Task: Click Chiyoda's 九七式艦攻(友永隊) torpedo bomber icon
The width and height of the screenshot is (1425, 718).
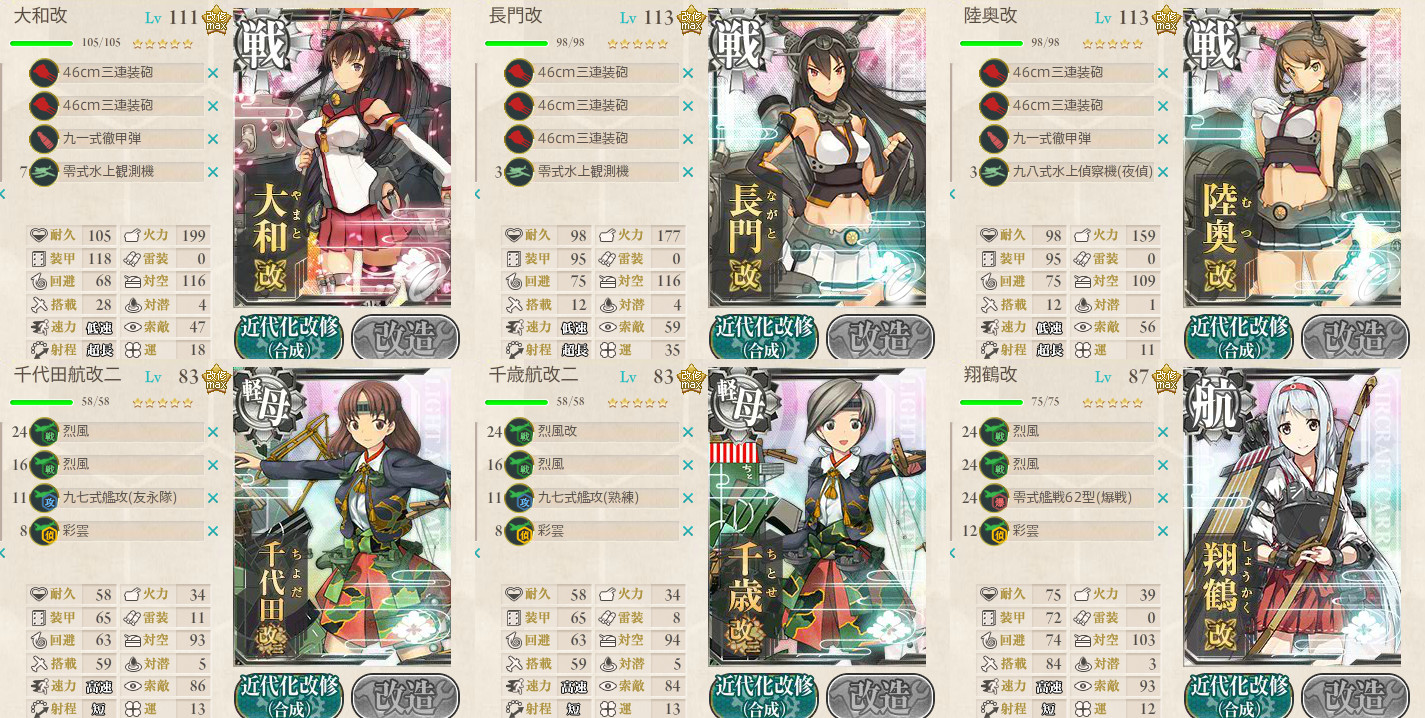Action: [43, 498]
